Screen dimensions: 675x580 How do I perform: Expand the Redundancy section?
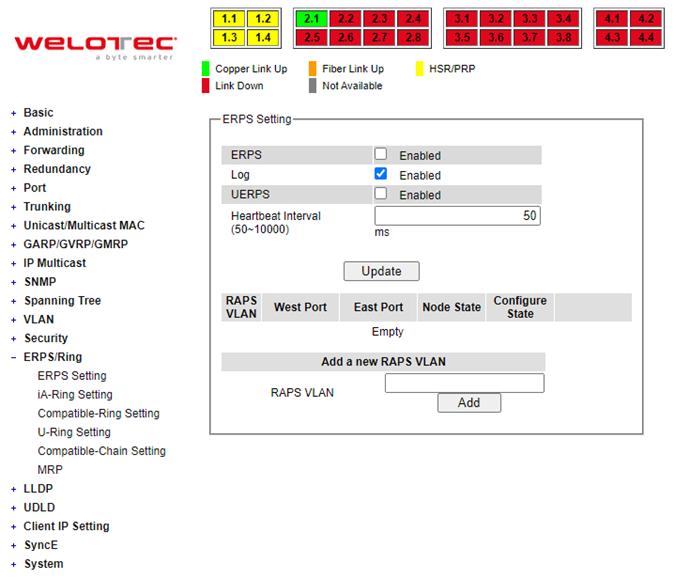pyautogui.click(x=57, y=169)
